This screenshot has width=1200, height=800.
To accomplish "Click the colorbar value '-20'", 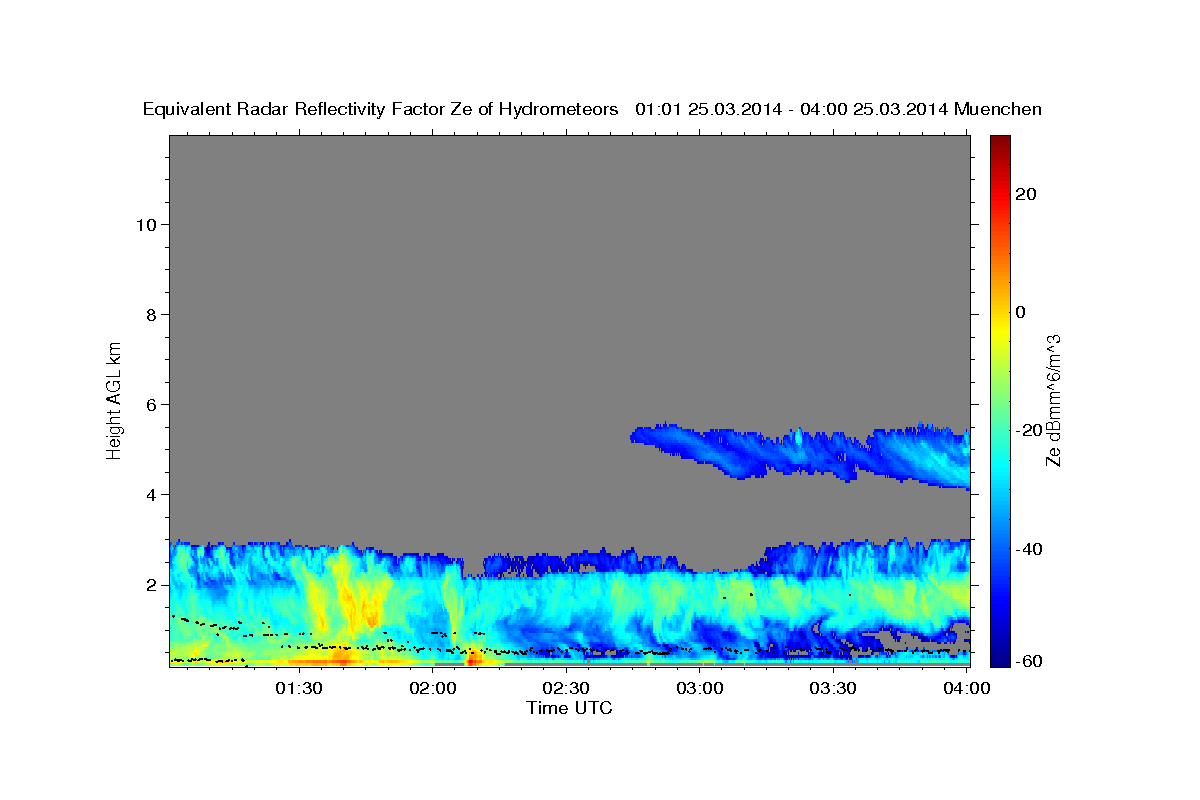I will click(x=1028, y=430).
